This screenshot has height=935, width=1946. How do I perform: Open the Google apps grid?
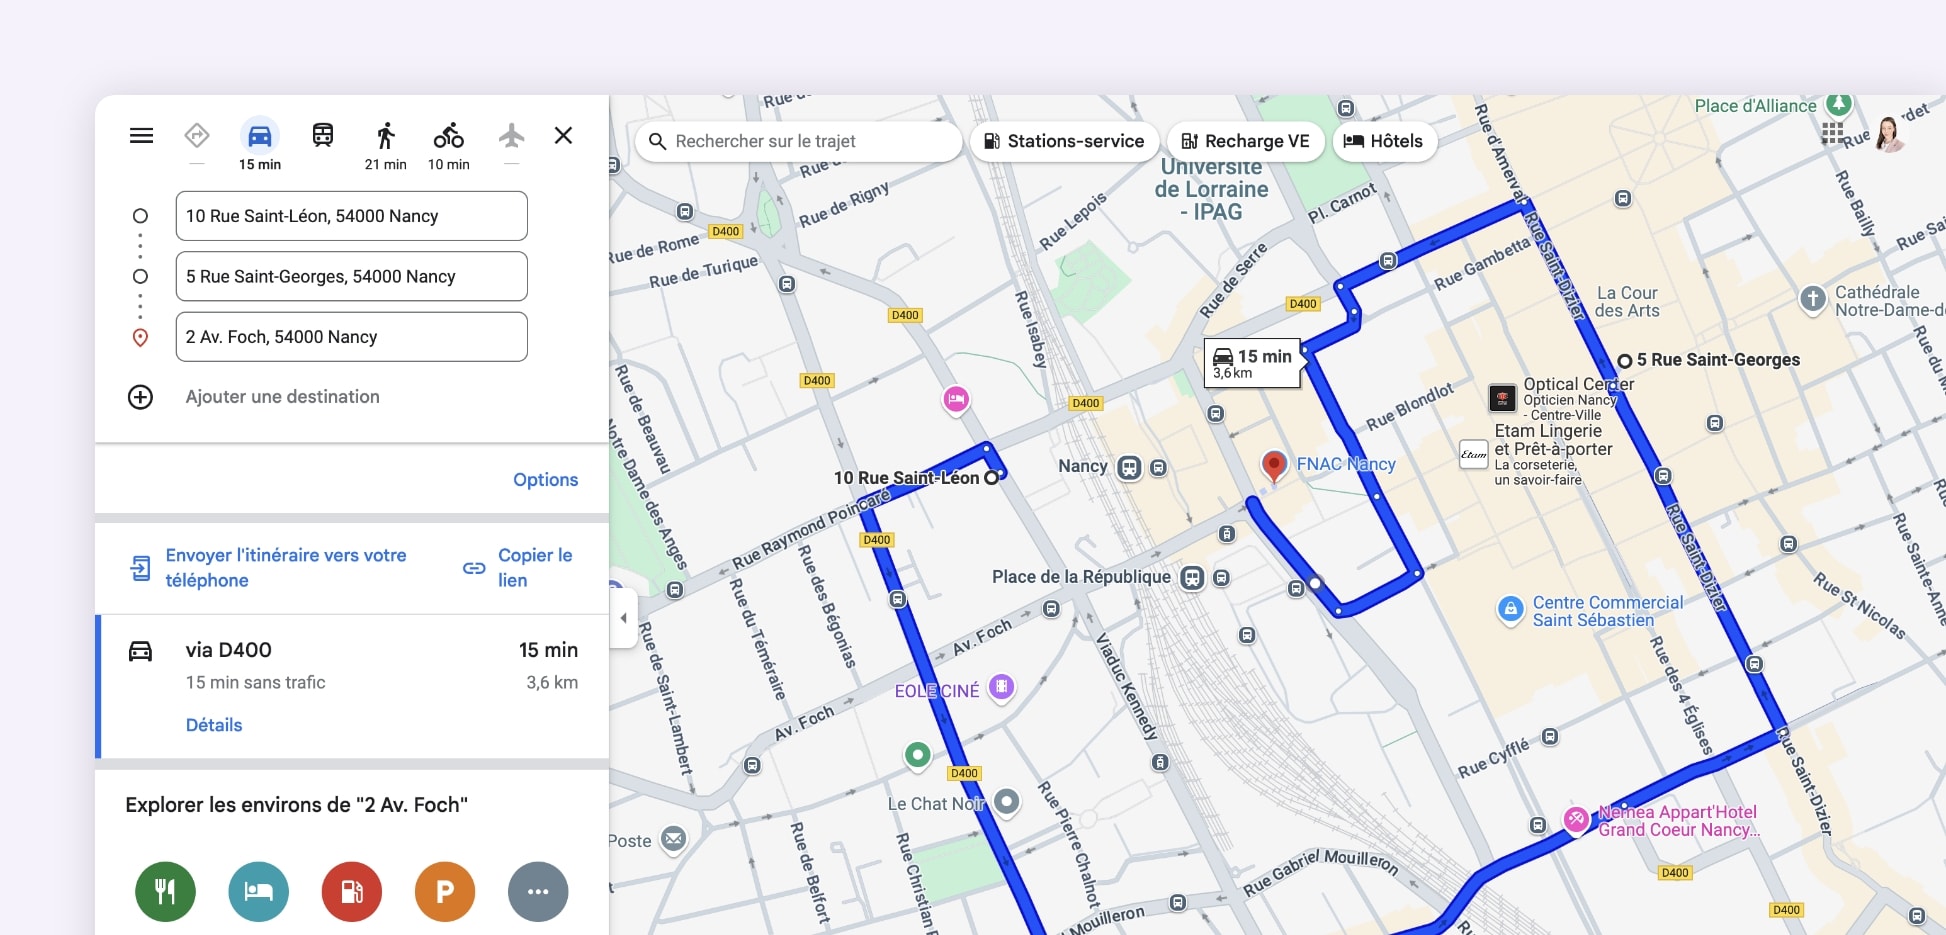click(1832, 134)
